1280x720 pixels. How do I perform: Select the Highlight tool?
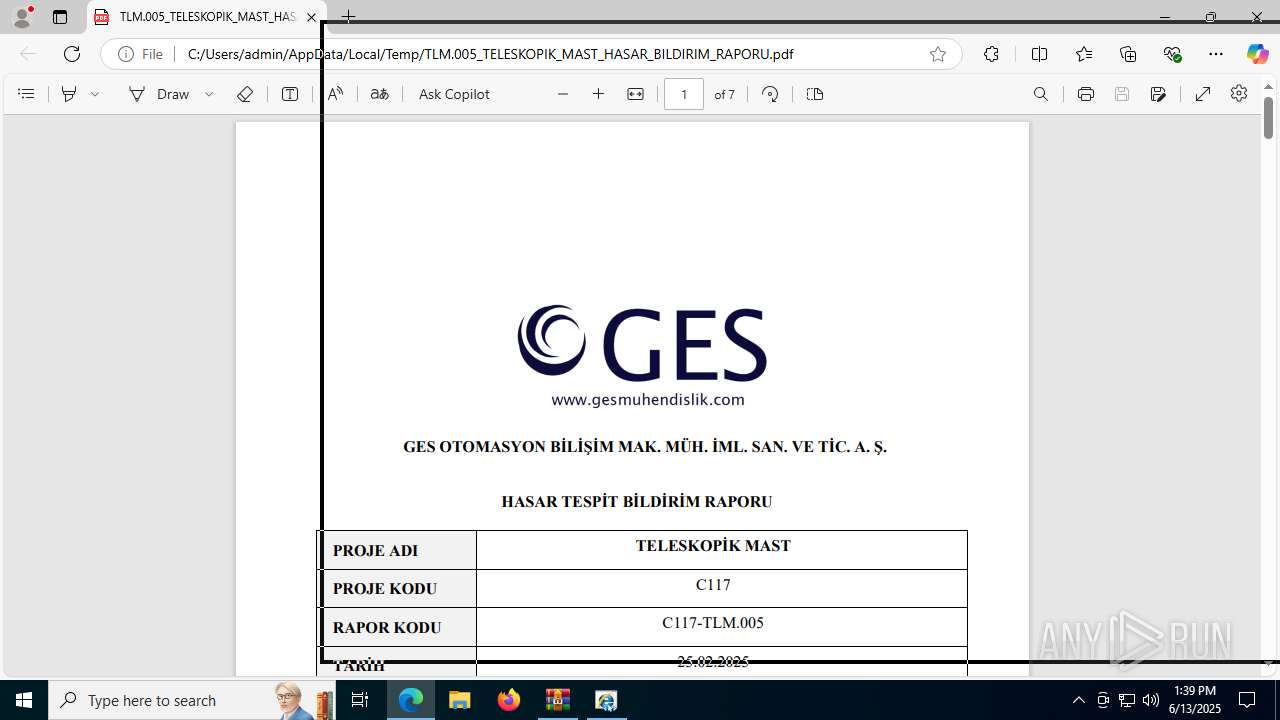tap(69, 94)
